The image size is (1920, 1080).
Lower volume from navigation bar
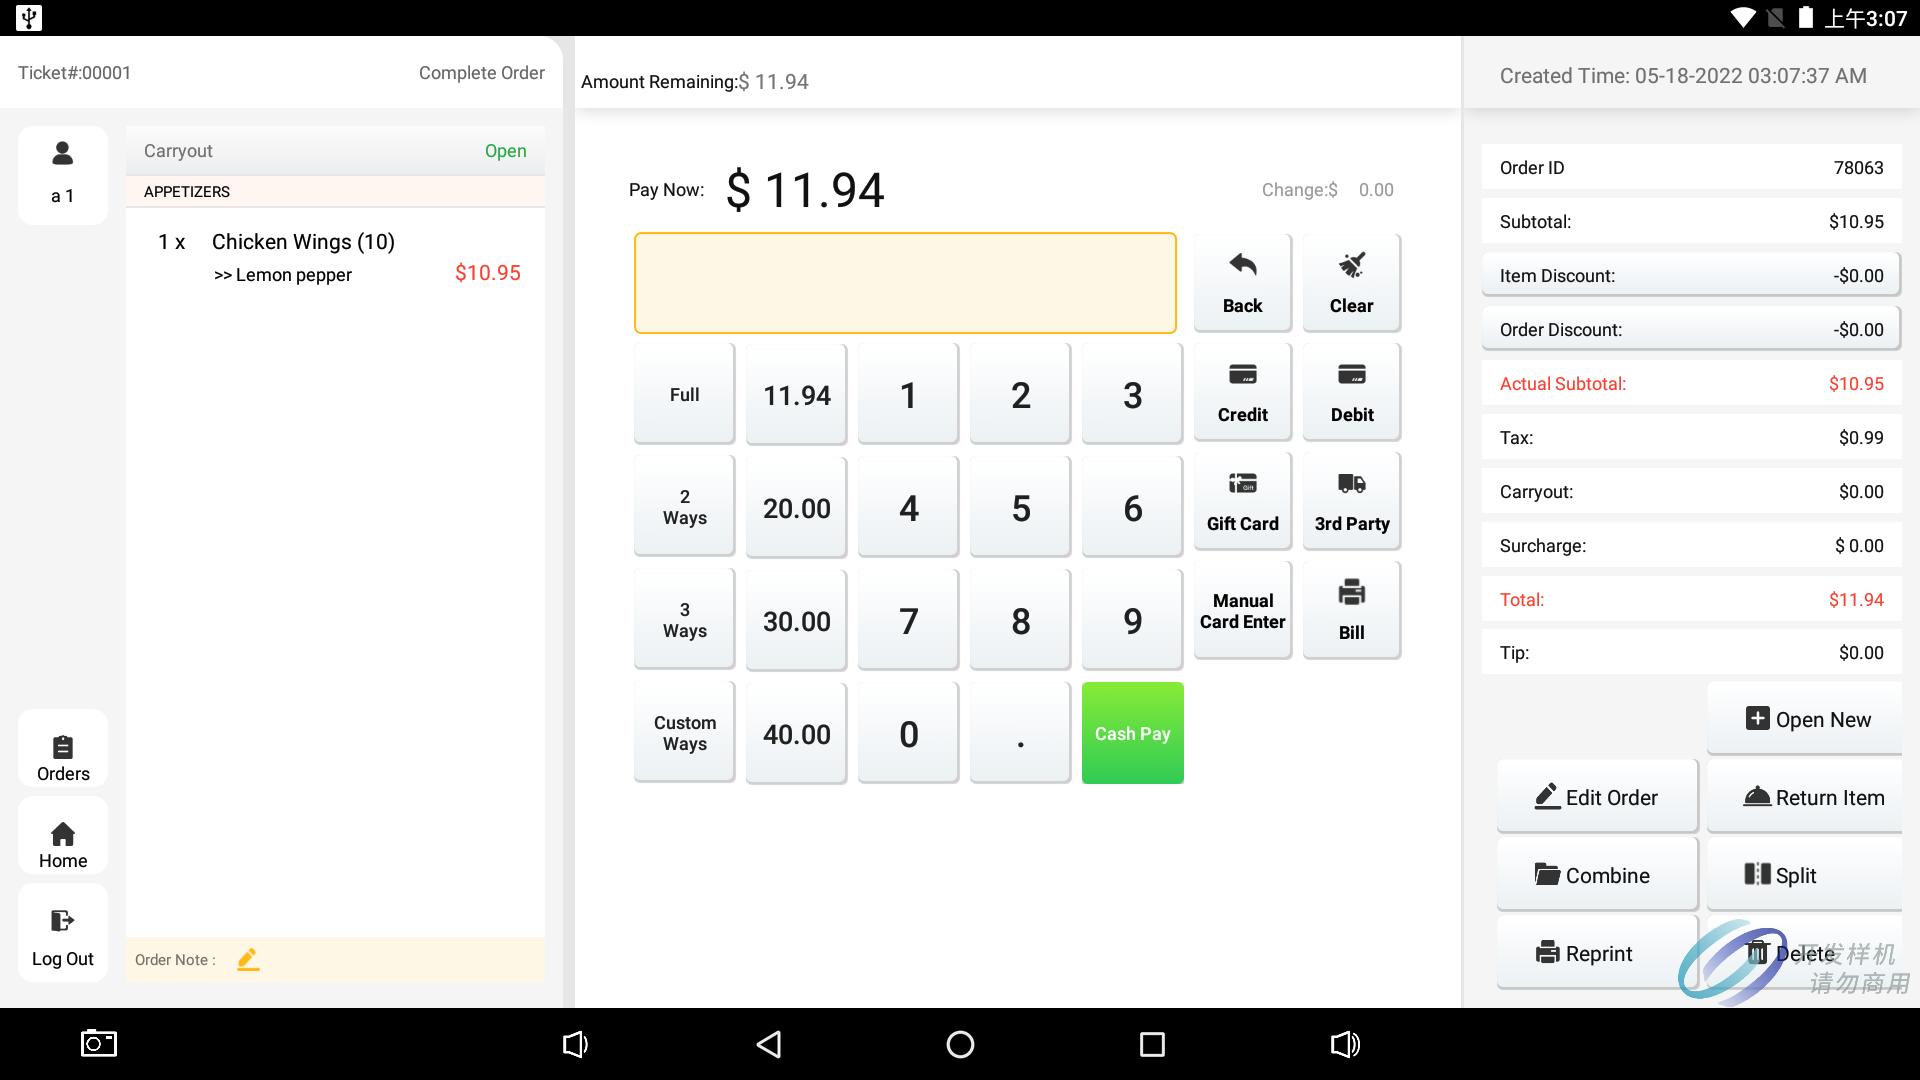tap(575, 1044)
